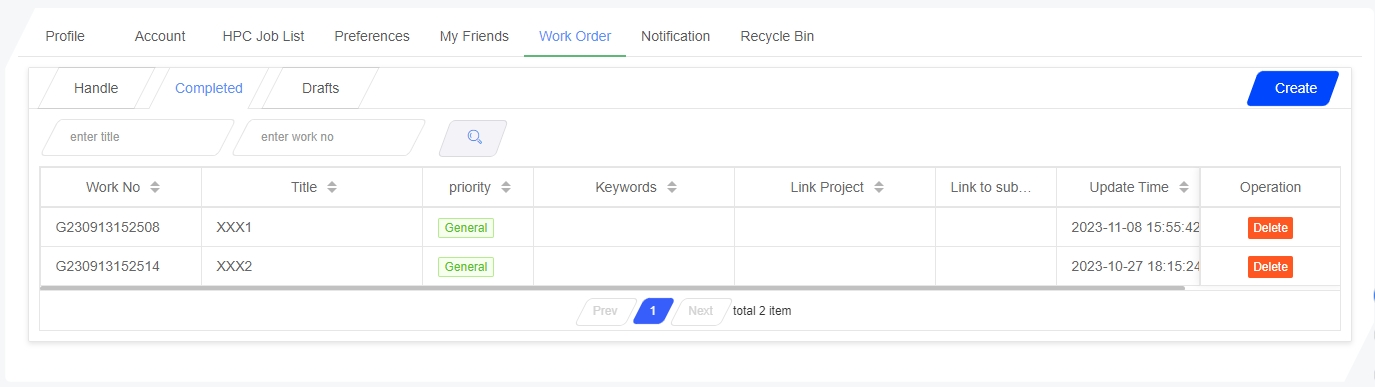Select the Work Order tab
Screen dimensions: 1375x387
(575, 36)
